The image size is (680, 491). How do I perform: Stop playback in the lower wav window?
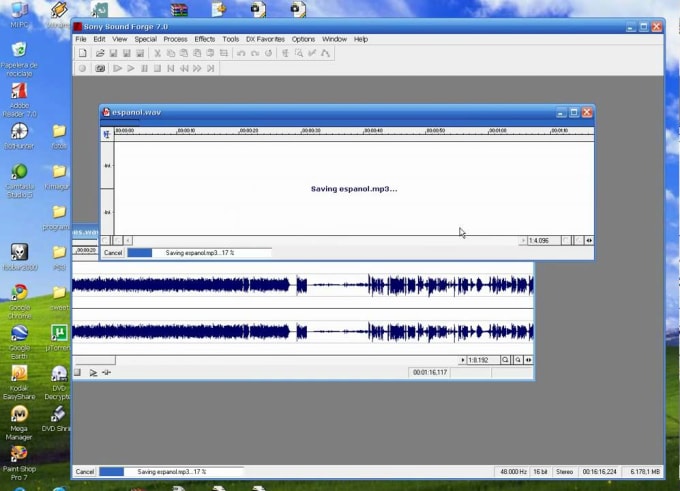click(78, 373)
